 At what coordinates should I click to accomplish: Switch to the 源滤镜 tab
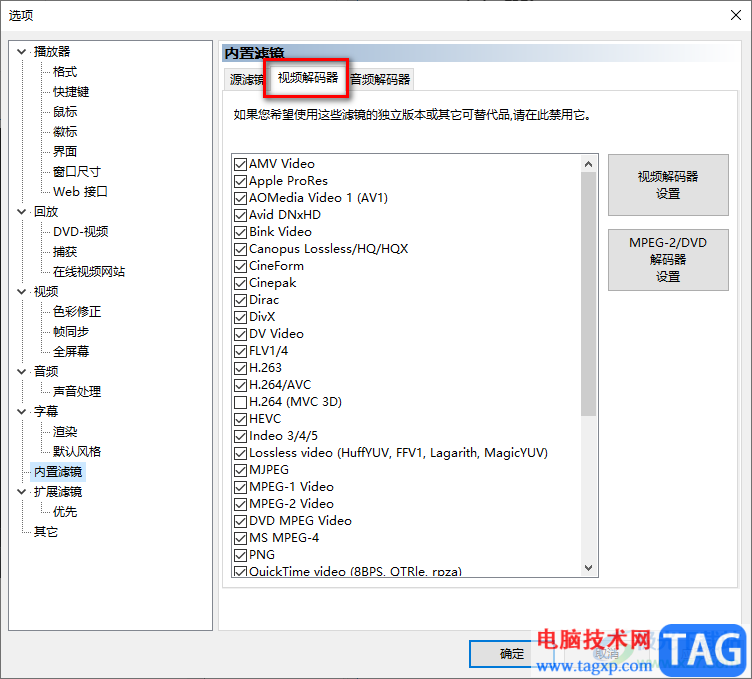[246, 79]
